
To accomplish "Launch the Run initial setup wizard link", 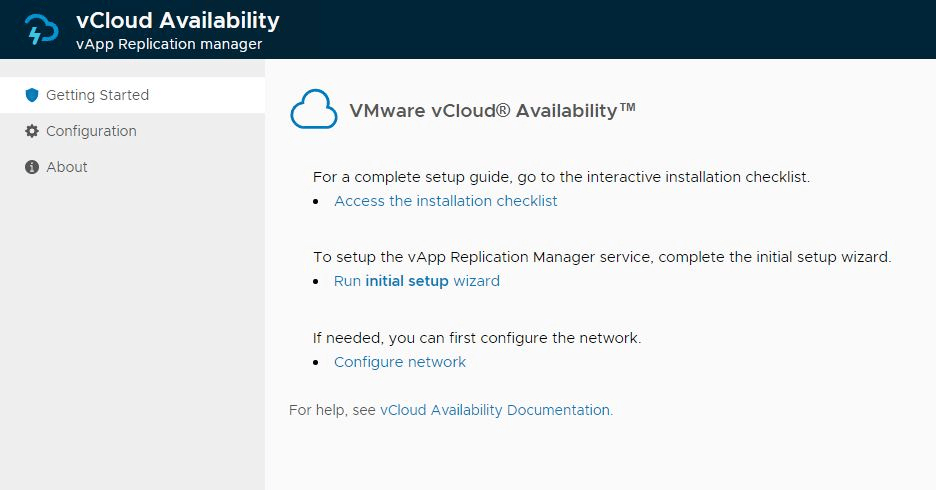I will 416,281.
